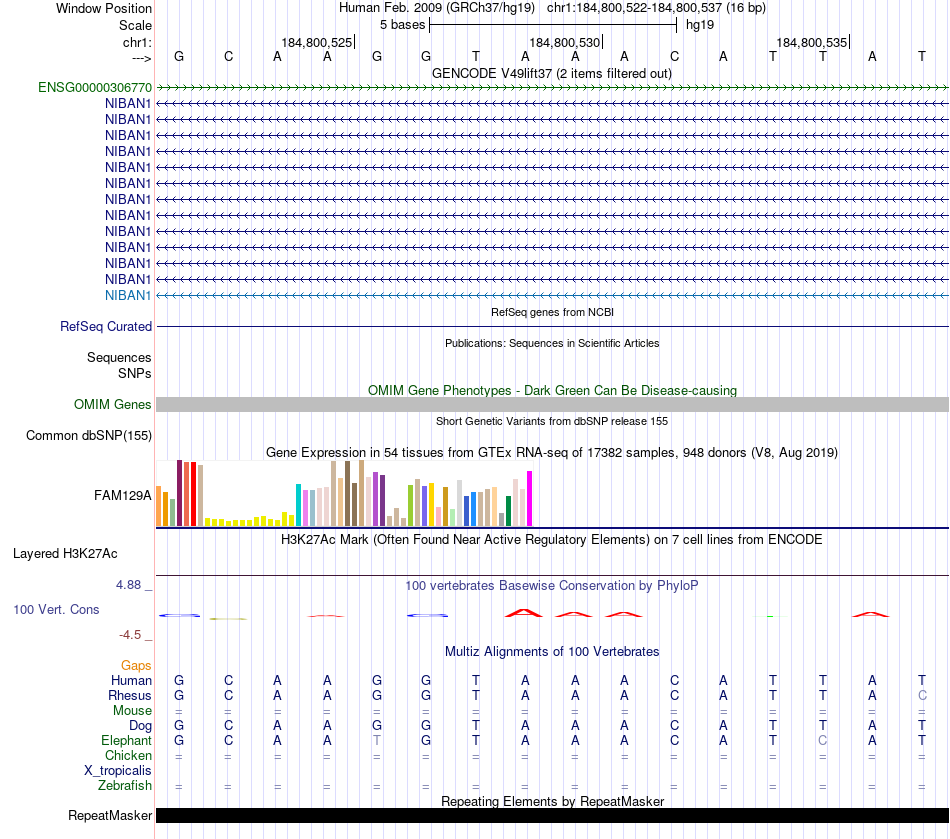Open 100 vertebrates Basewise Conservation by PhyloP title
The image size is (950, 839).
point(552,585)
